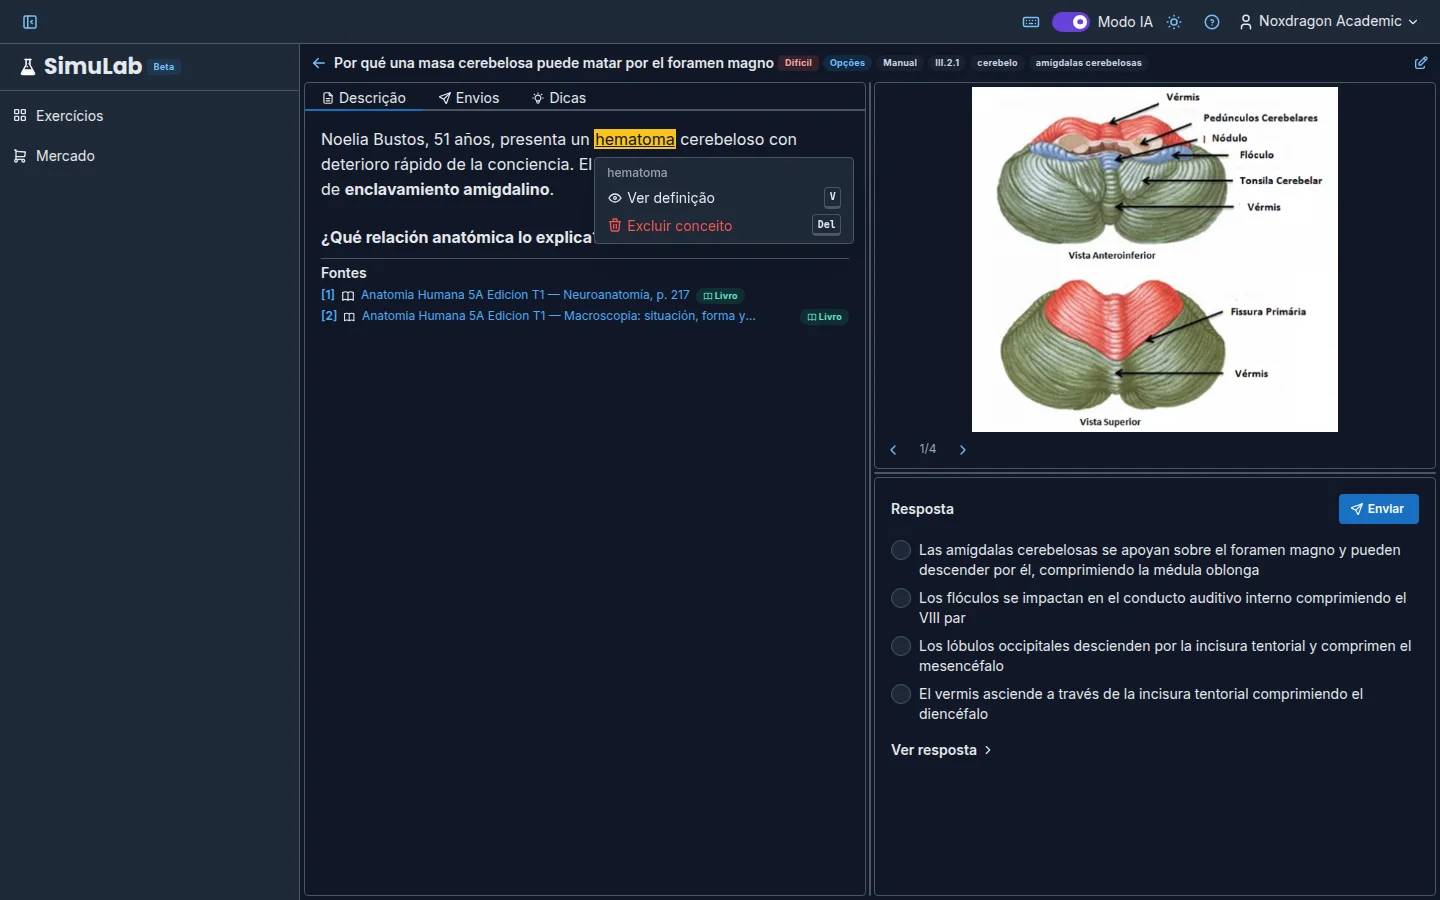Click the edit exercise pencil icon
The width and height of the screenshot is (1440, 900).
(1421, 63)
